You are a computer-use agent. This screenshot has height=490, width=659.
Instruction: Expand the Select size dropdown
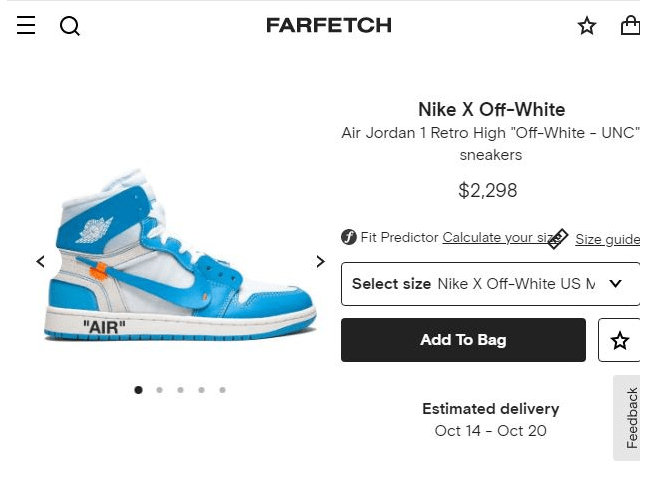click(x=490, y=284)
